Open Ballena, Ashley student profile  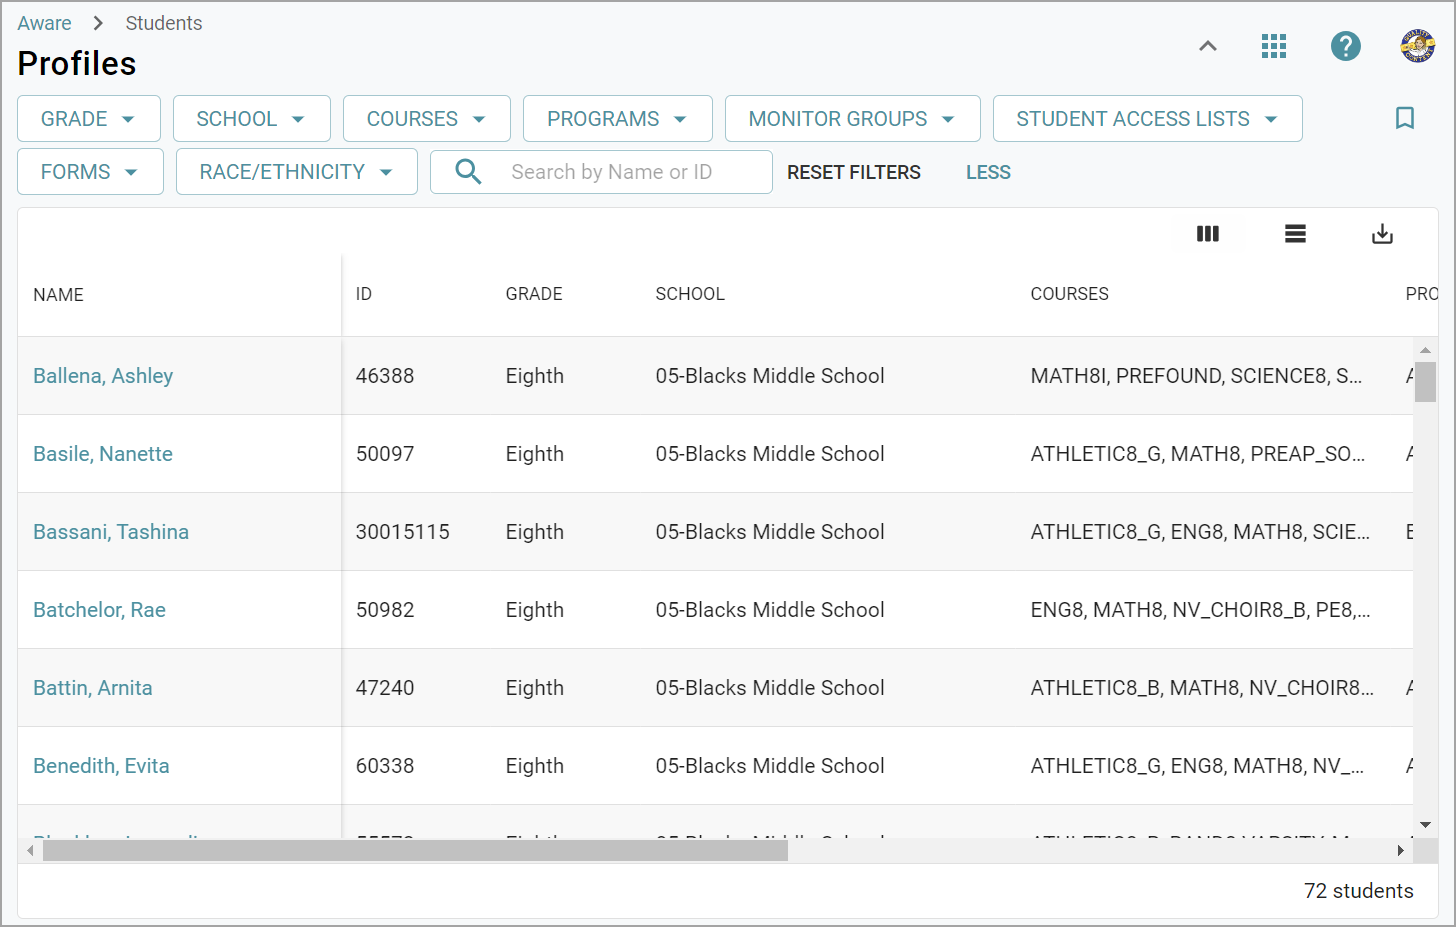click(x=103, y=376)
